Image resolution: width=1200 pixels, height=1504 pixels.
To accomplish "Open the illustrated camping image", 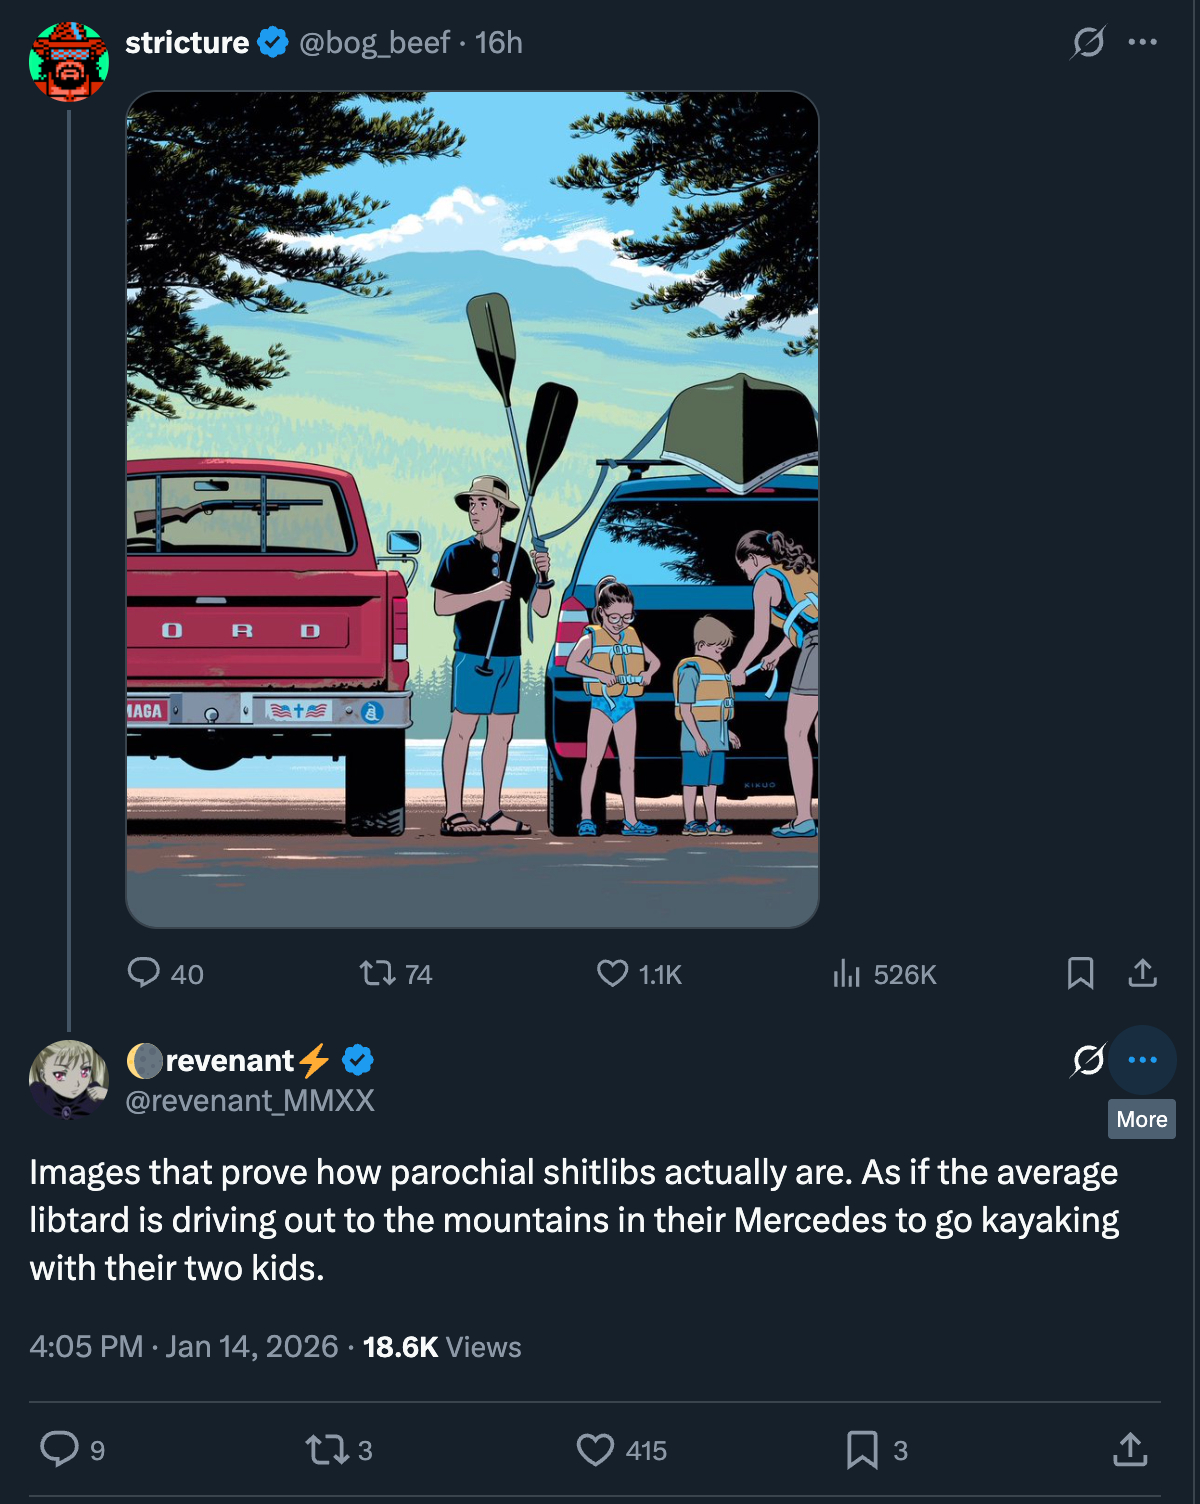I will pyautogui.click(x=472, y=510).
